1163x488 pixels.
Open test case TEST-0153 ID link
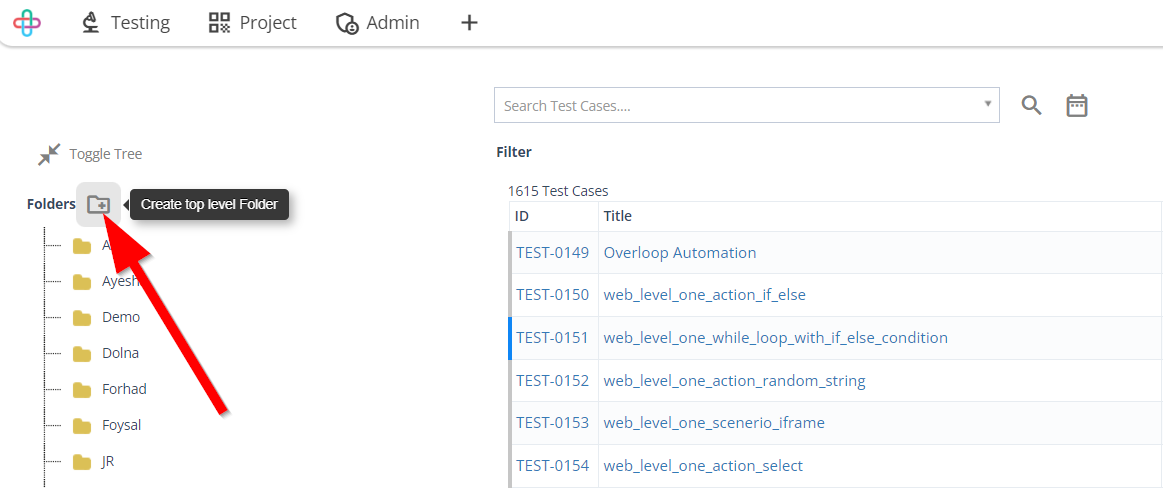pos(553,423)
